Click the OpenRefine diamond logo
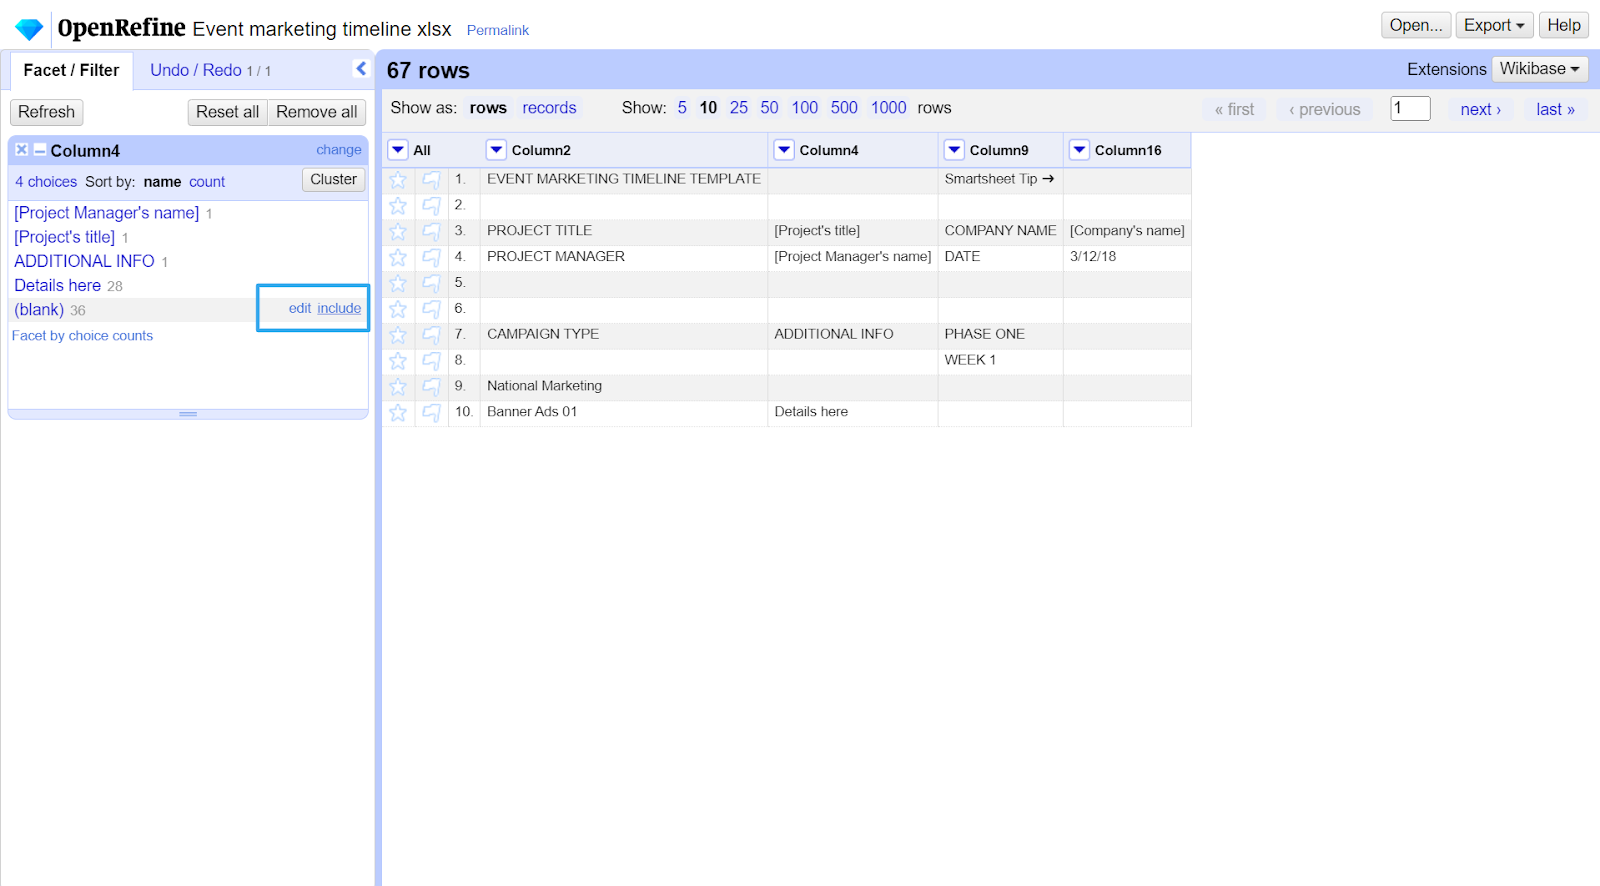 coord(29,29)
